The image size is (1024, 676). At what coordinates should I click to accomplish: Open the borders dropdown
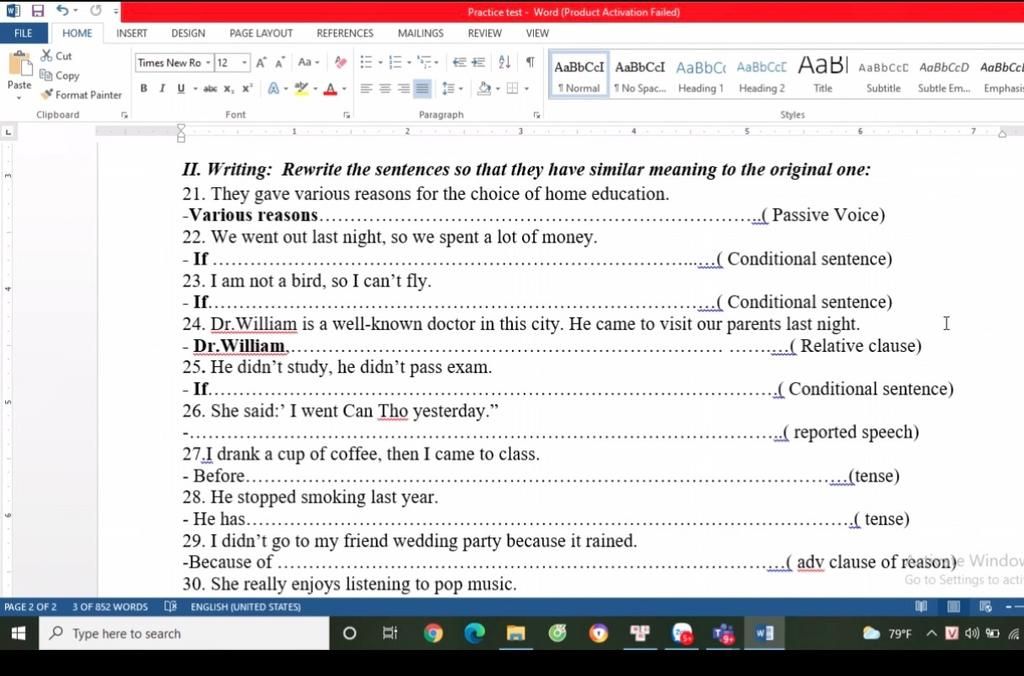526,89
